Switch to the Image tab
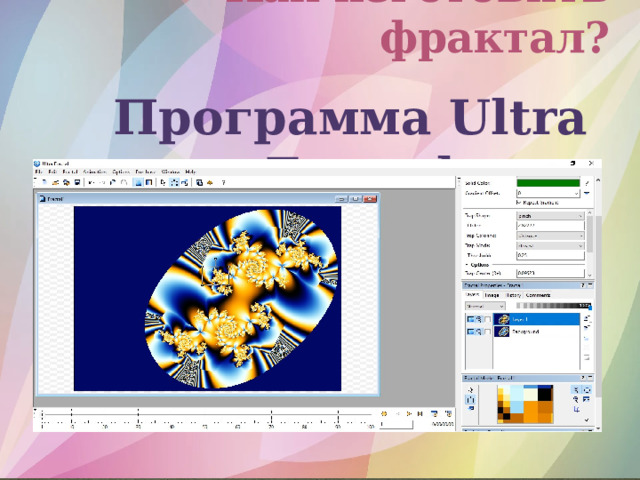Image resolution: width=640 pixels, height=480 pixels. pyautogui.click(x=492, y=295)
